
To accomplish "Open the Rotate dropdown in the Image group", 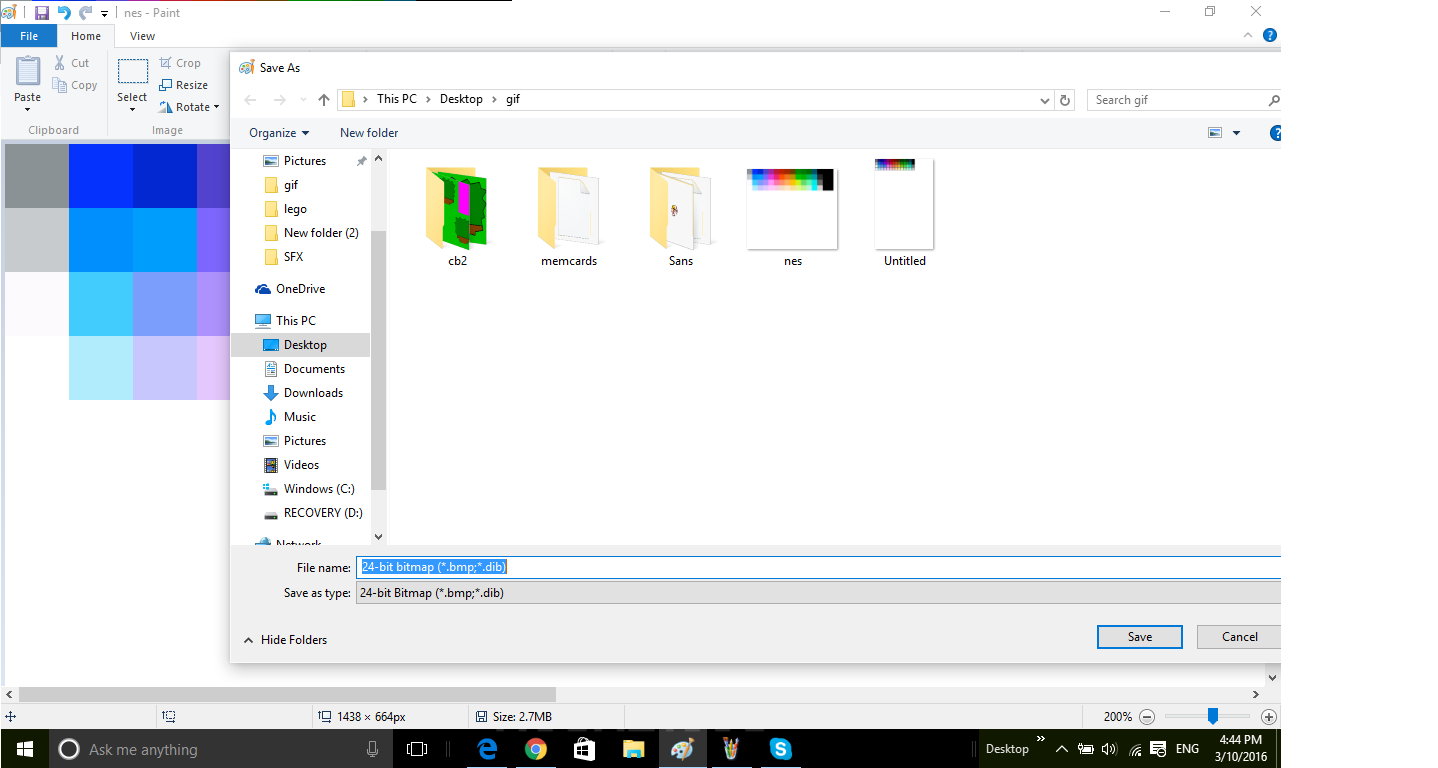I will 188,107.
